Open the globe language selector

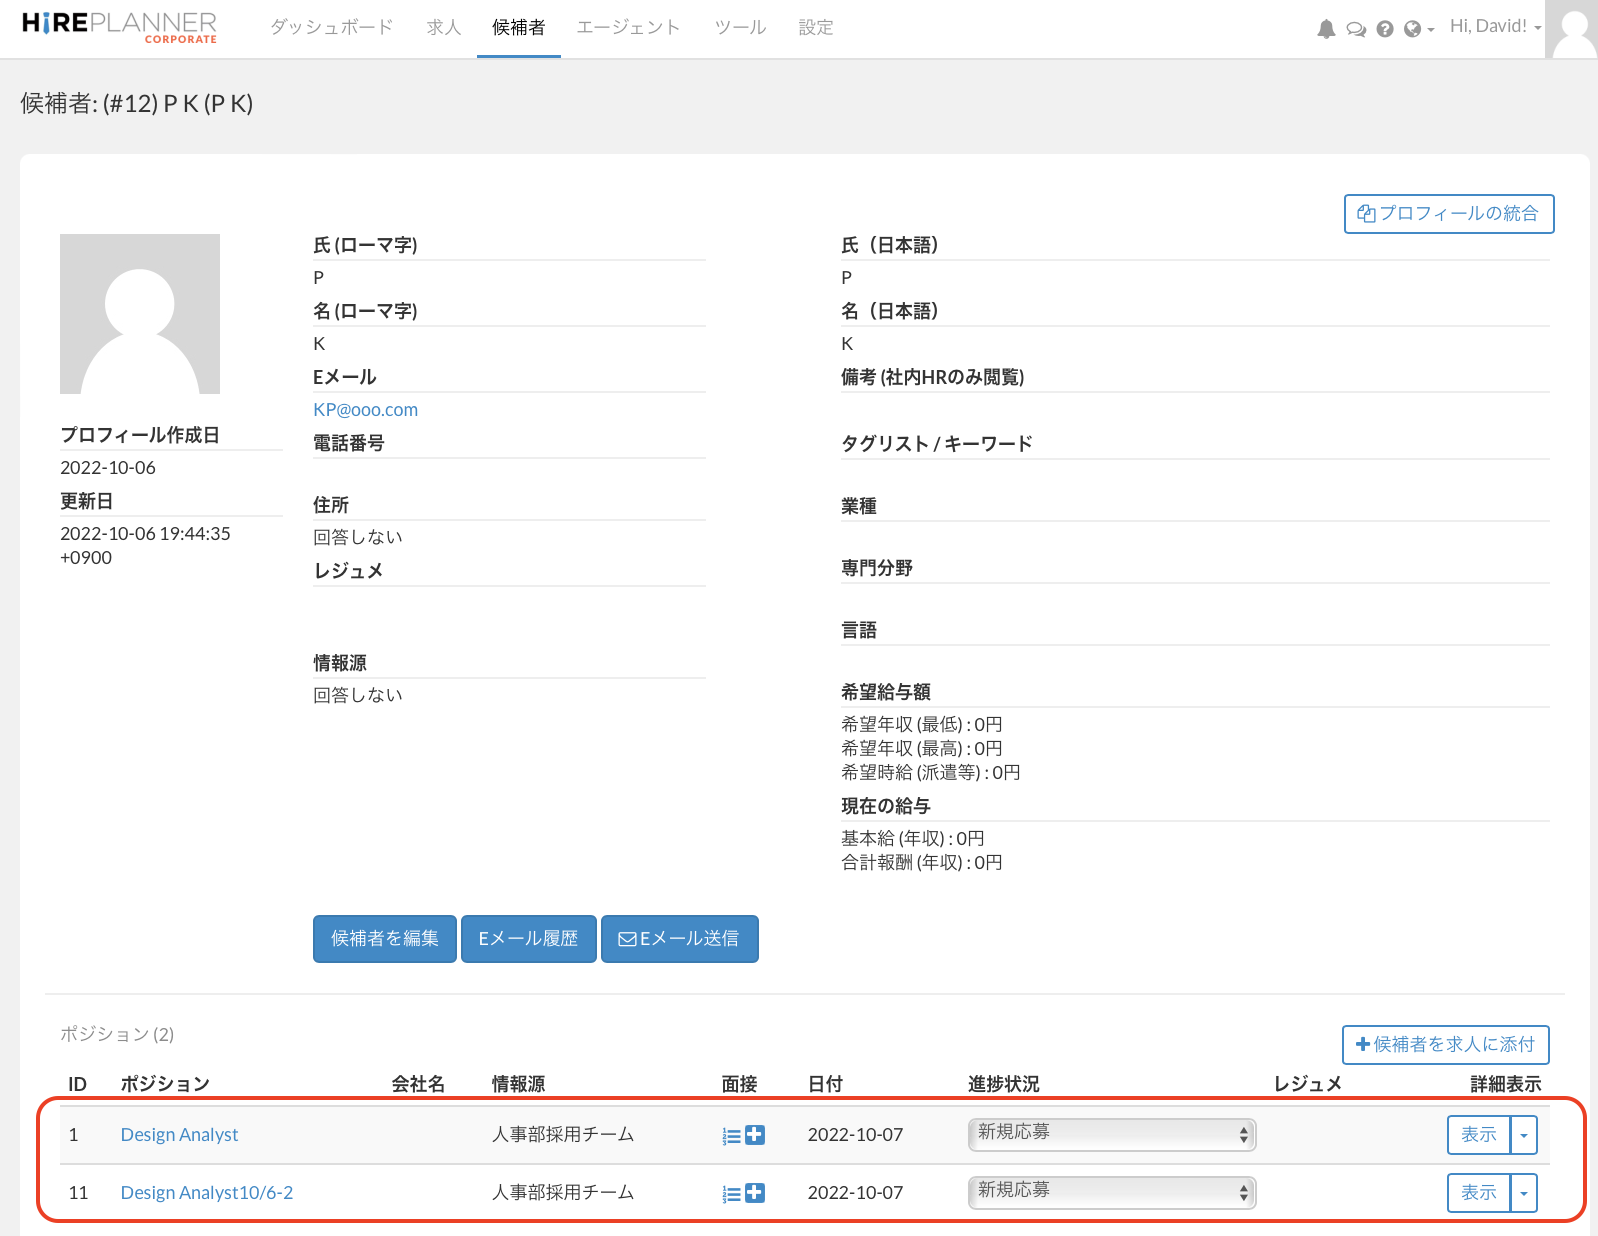[1417, 29]
